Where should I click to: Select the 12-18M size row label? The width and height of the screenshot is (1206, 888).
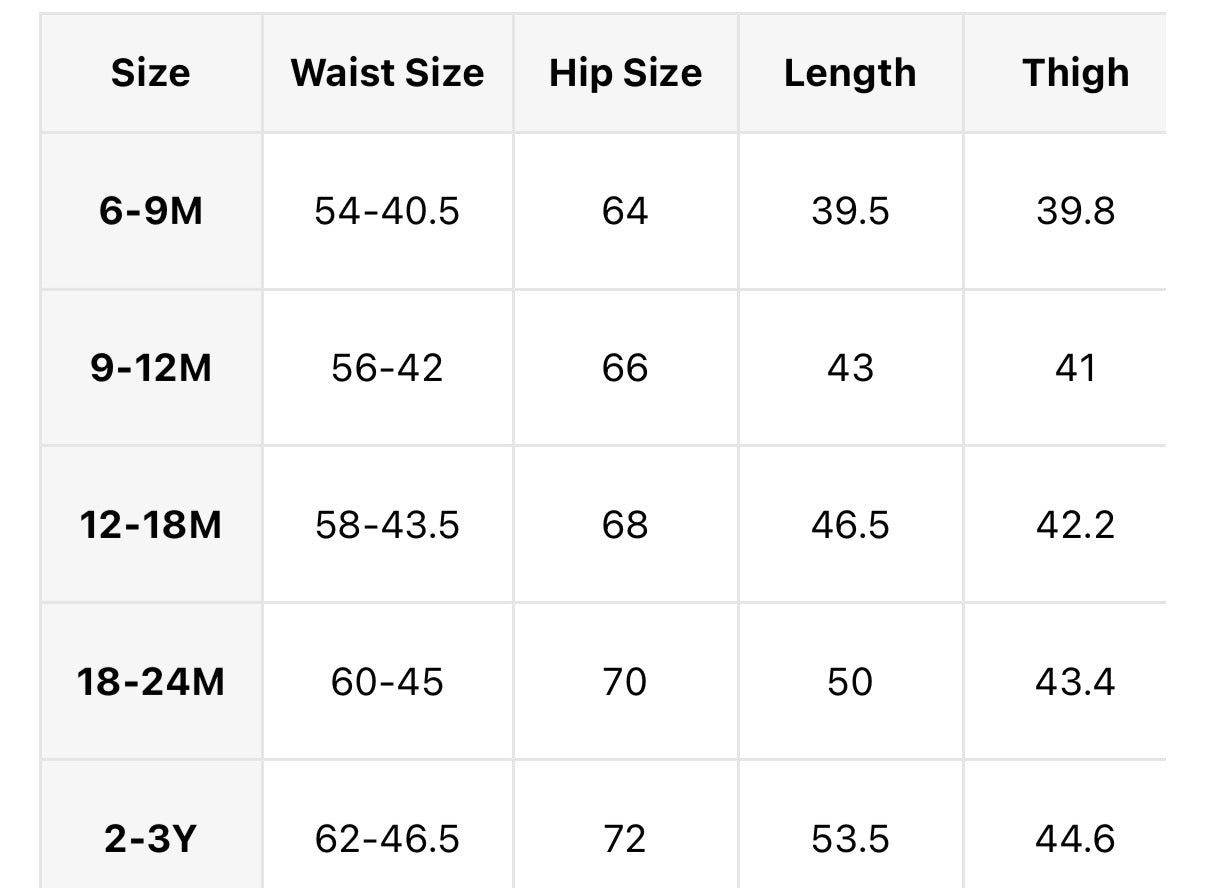coord(150,524)
